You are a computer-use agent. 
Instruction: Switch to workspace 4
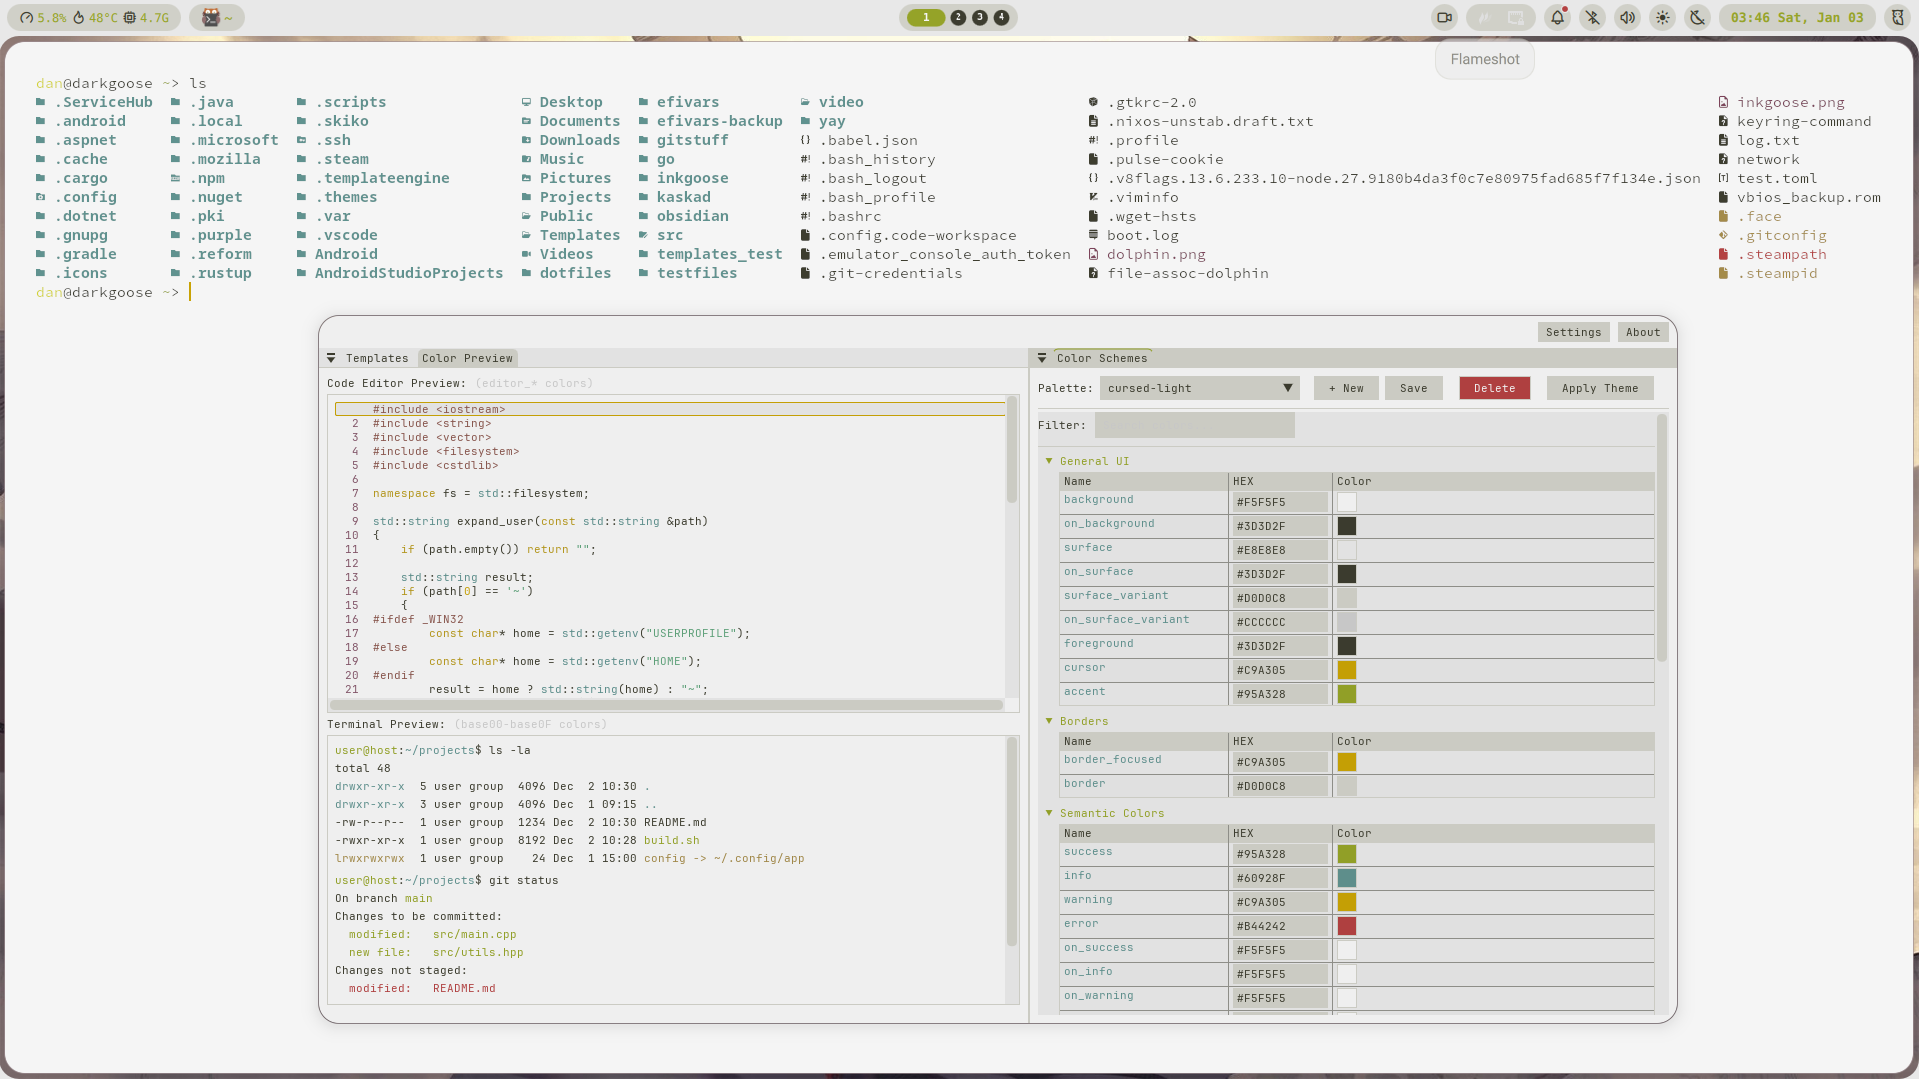tap(1001, 17)
